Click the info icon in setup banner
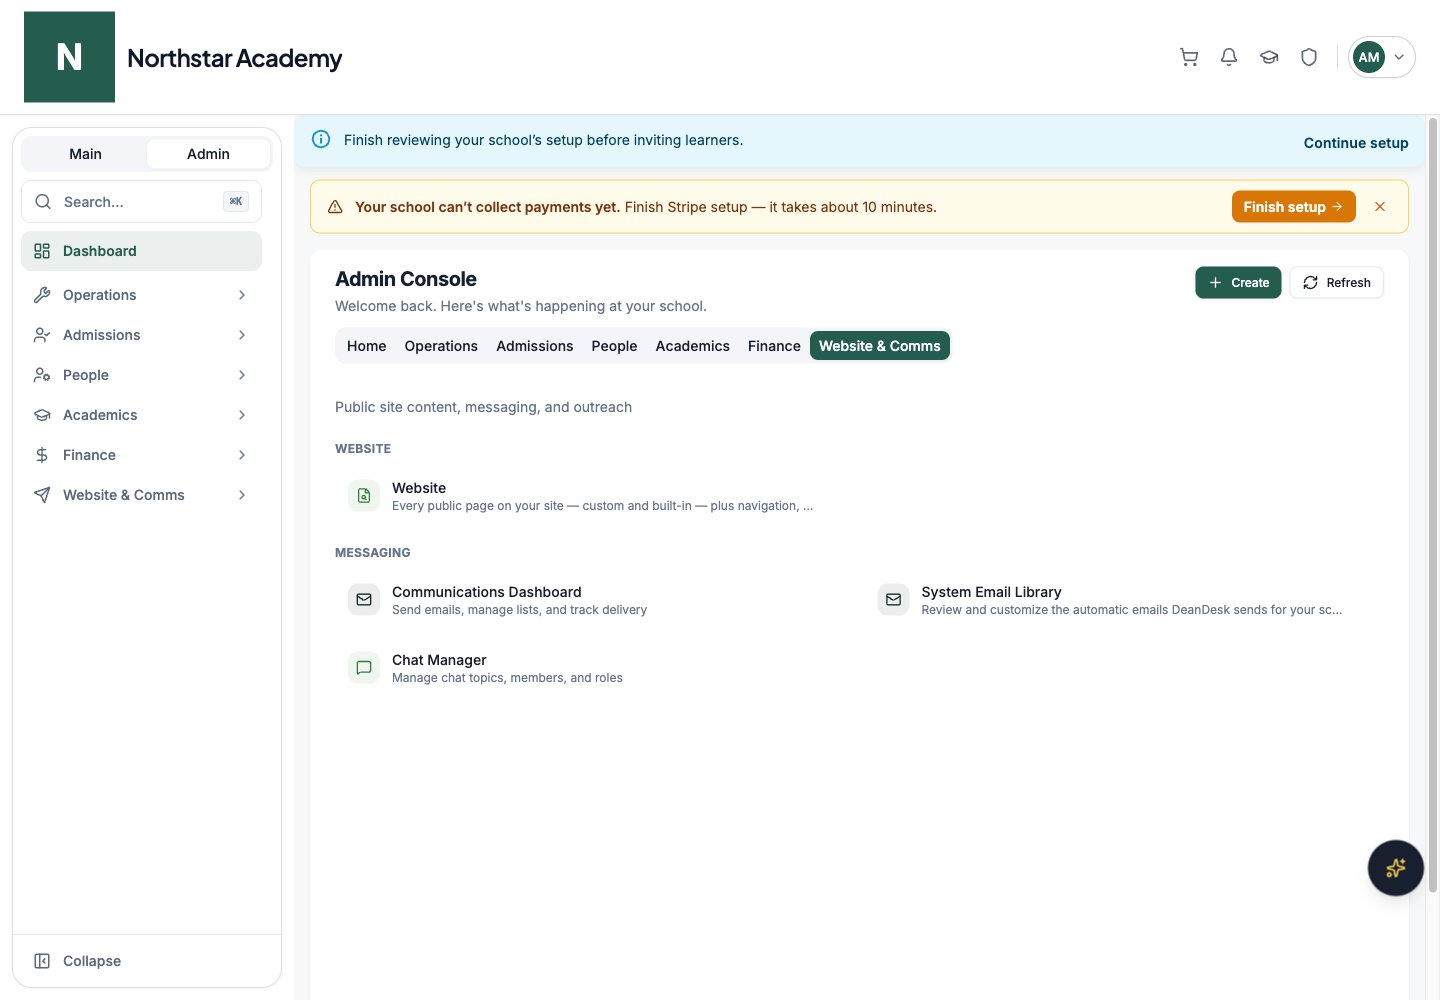Viewport: 1440px width, 1000px height. pos(321,139)
